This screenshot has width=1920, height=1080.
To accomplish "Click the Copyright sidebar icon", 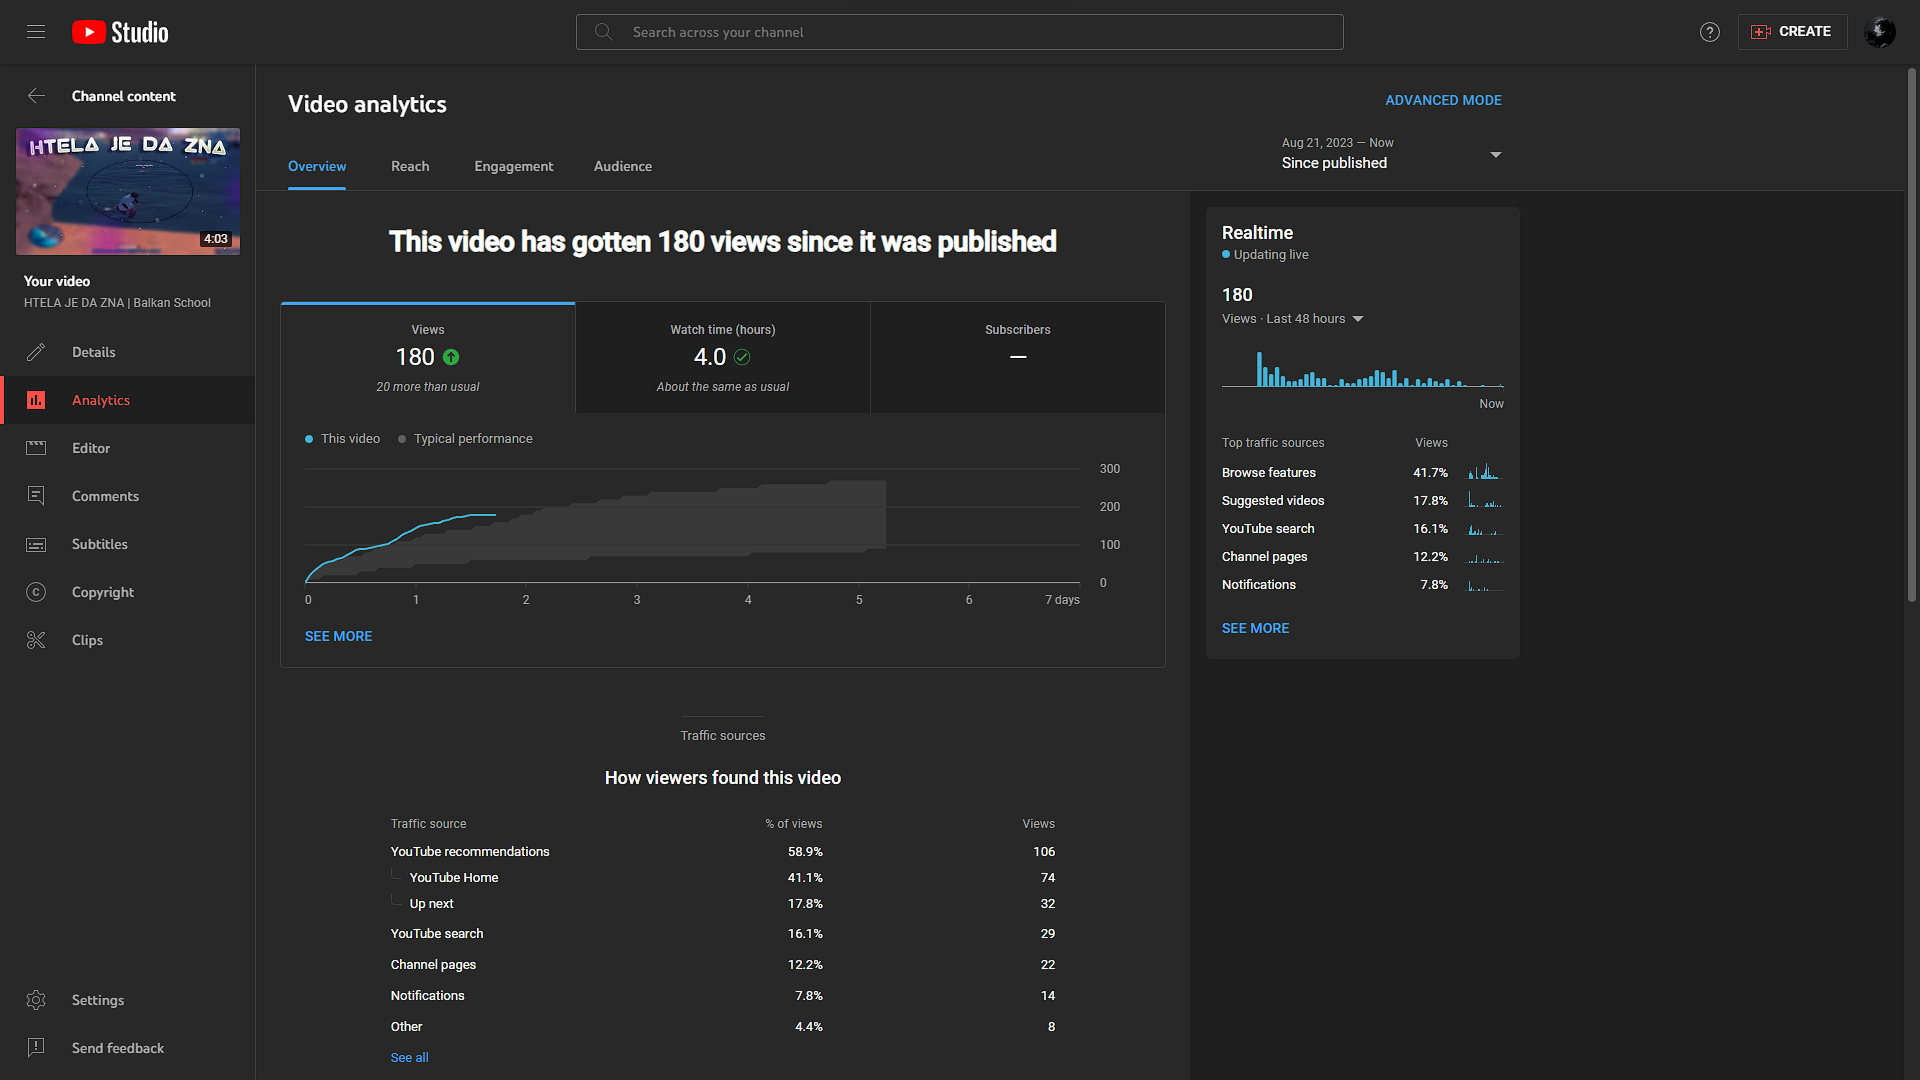I will 36,592.
